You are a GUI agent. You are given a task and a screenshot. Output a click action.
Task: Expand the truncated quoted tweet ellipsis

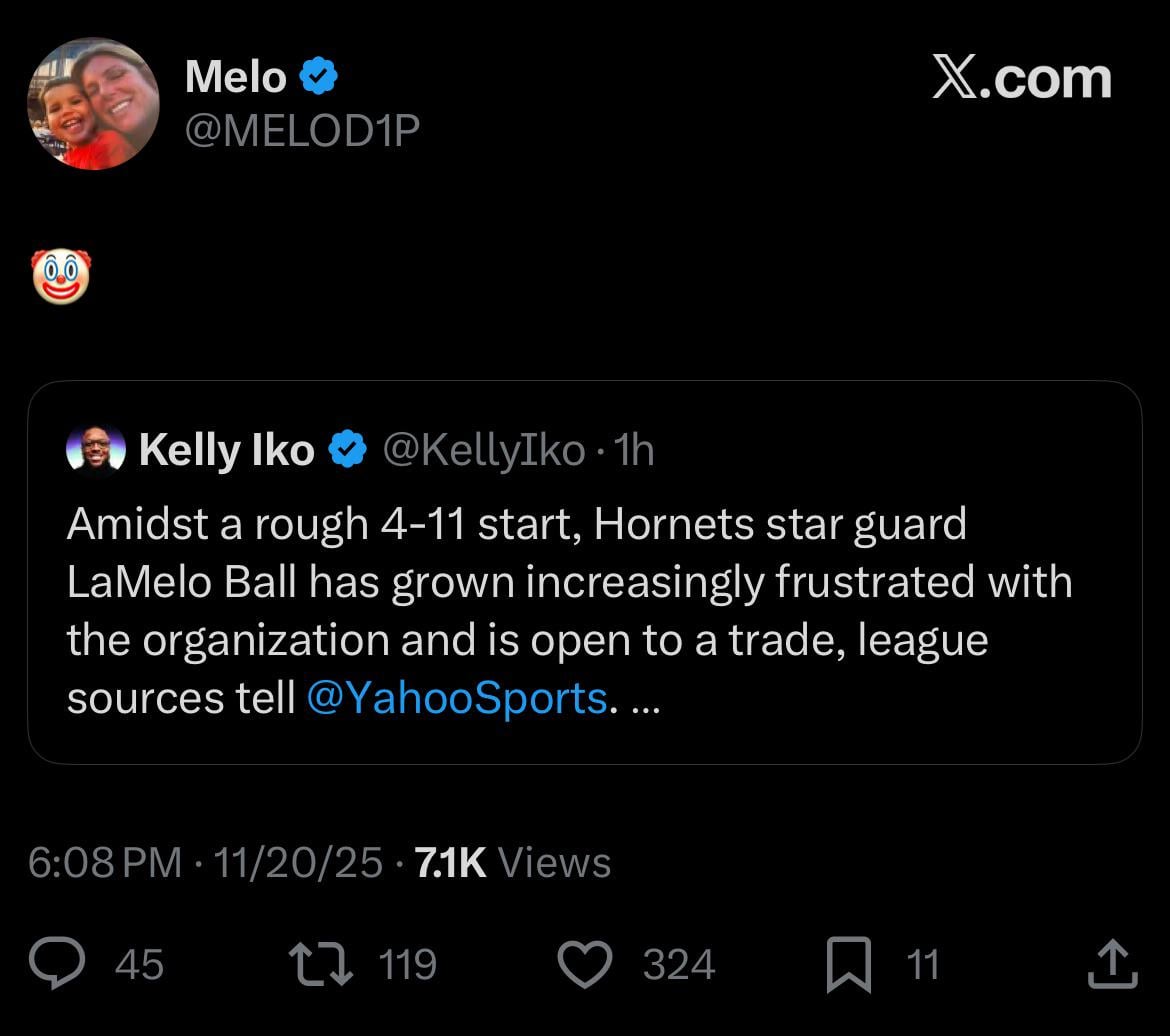click(646, 699)
